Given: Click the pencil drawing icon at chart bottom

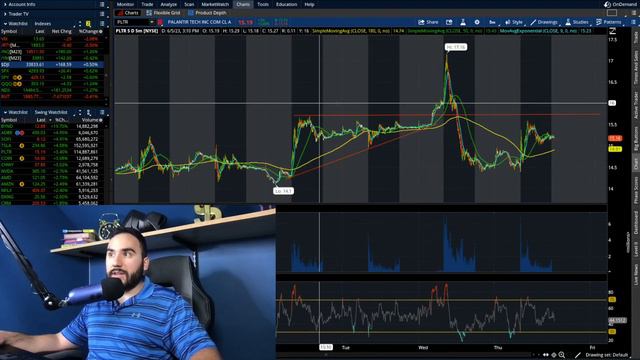Looking at the screenshot, I should click(x=578, y=355).
